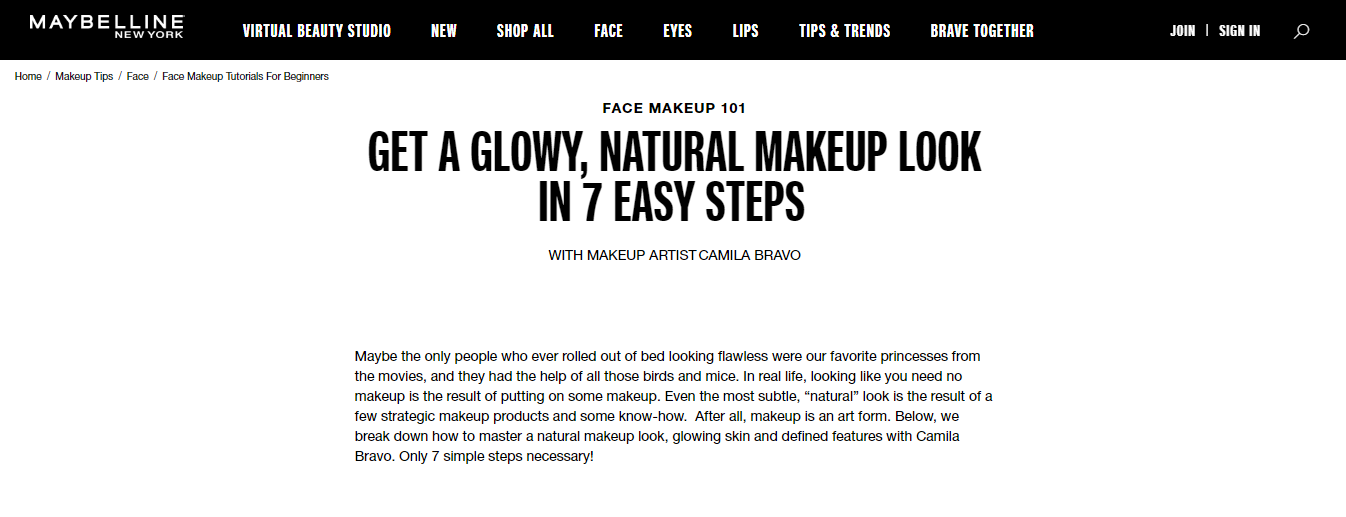Open the Tips & Trends menu
The height and width of the screenshot is (517, 1346).
click(x=844, y=31)
